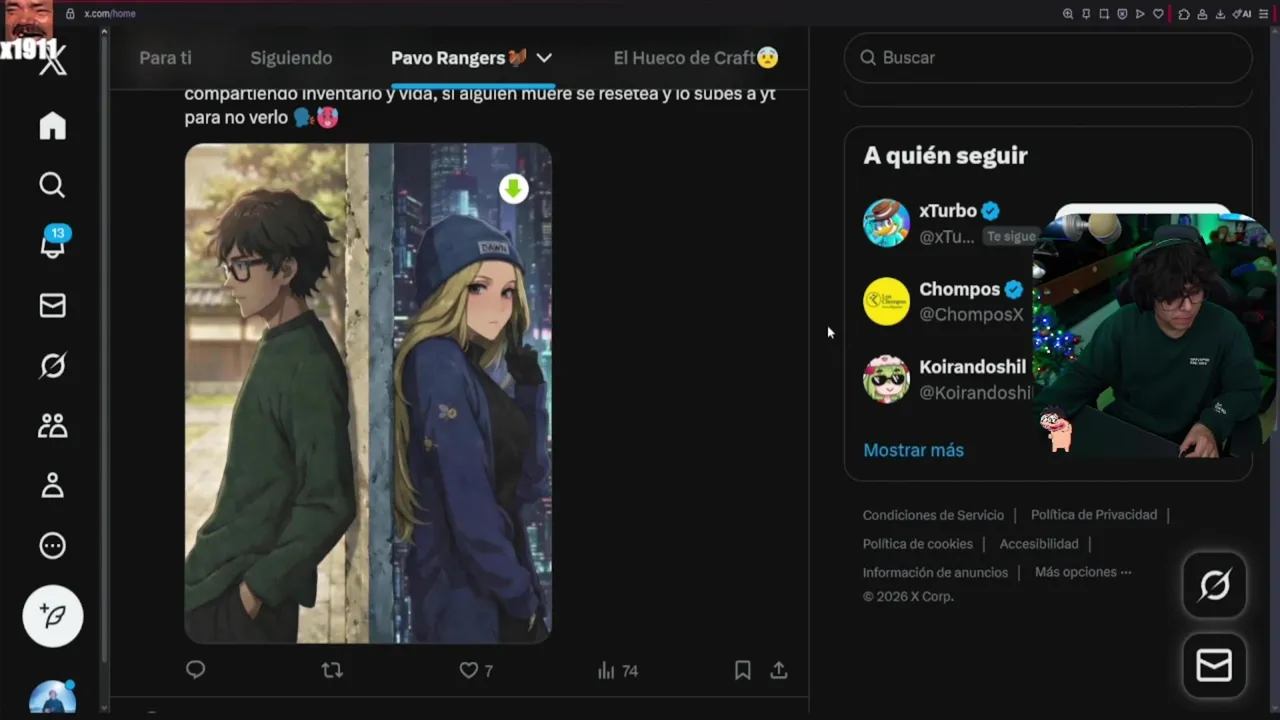Open El Hueco de Craft tab
The height and width of the screenshot is (720, 1280).
point(696,58)
